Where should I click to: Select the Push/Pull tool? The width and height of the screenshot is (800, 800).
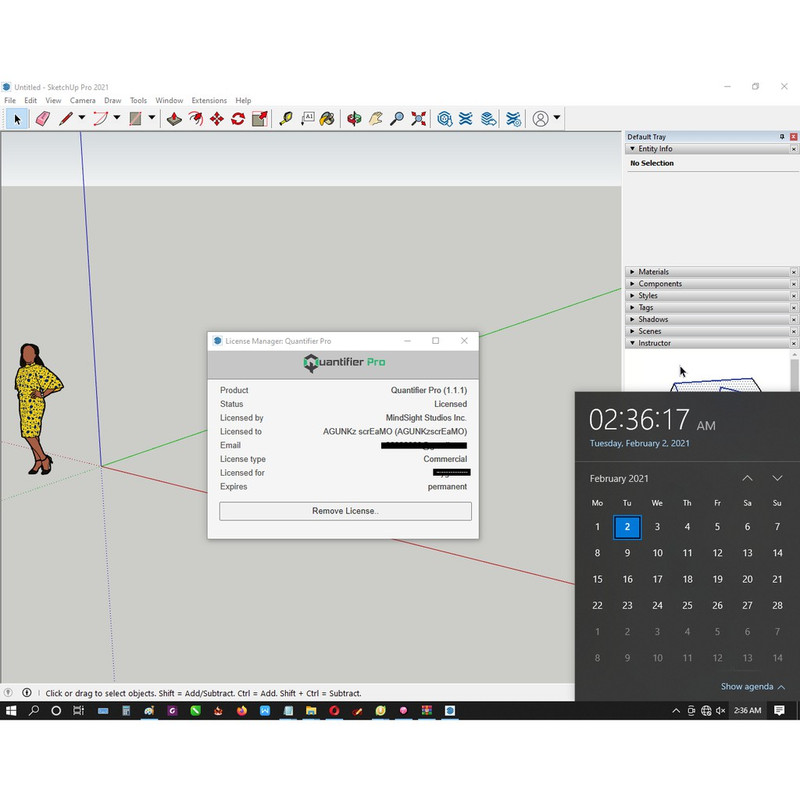pyautogui.click(x=174, y=119)
